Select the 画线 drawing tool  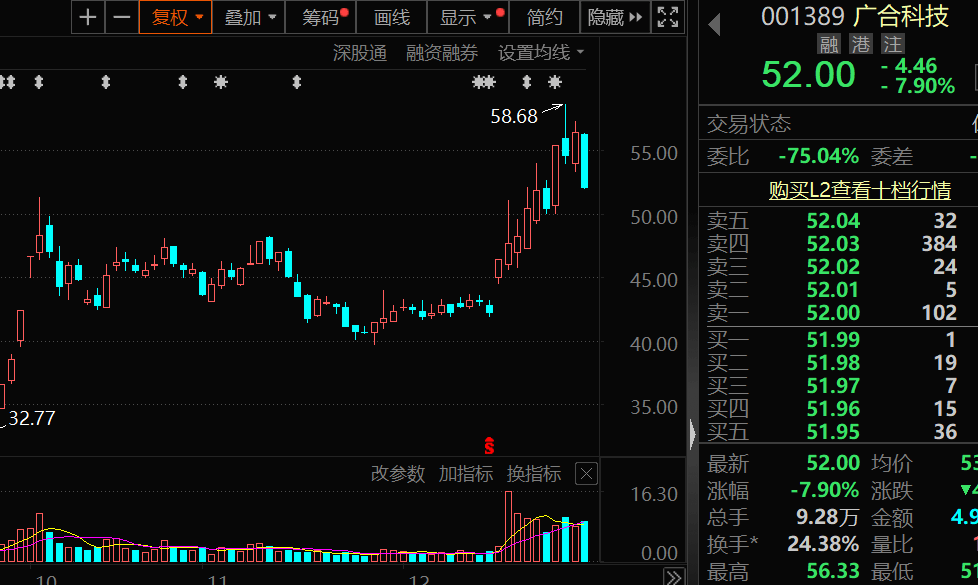390,17
